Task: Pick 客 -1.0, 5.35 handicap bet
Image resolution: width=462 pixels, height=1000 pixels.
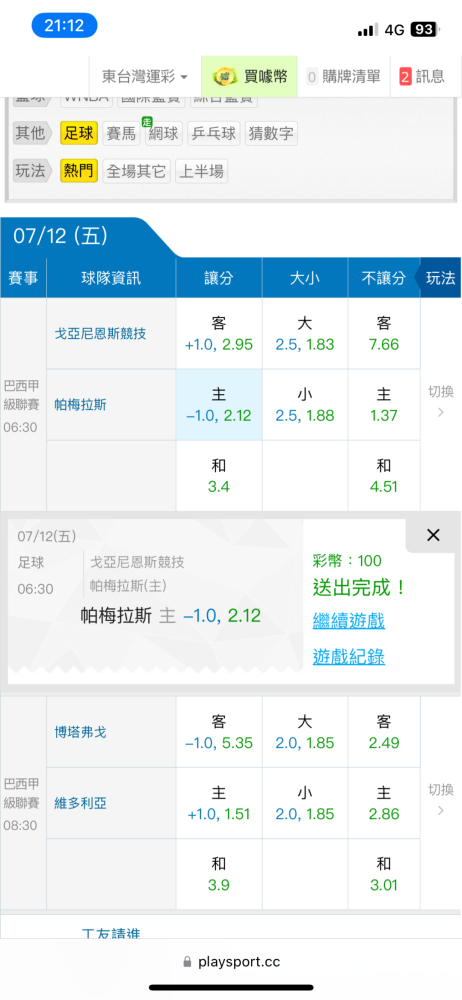Action: [x=219, y=732]
